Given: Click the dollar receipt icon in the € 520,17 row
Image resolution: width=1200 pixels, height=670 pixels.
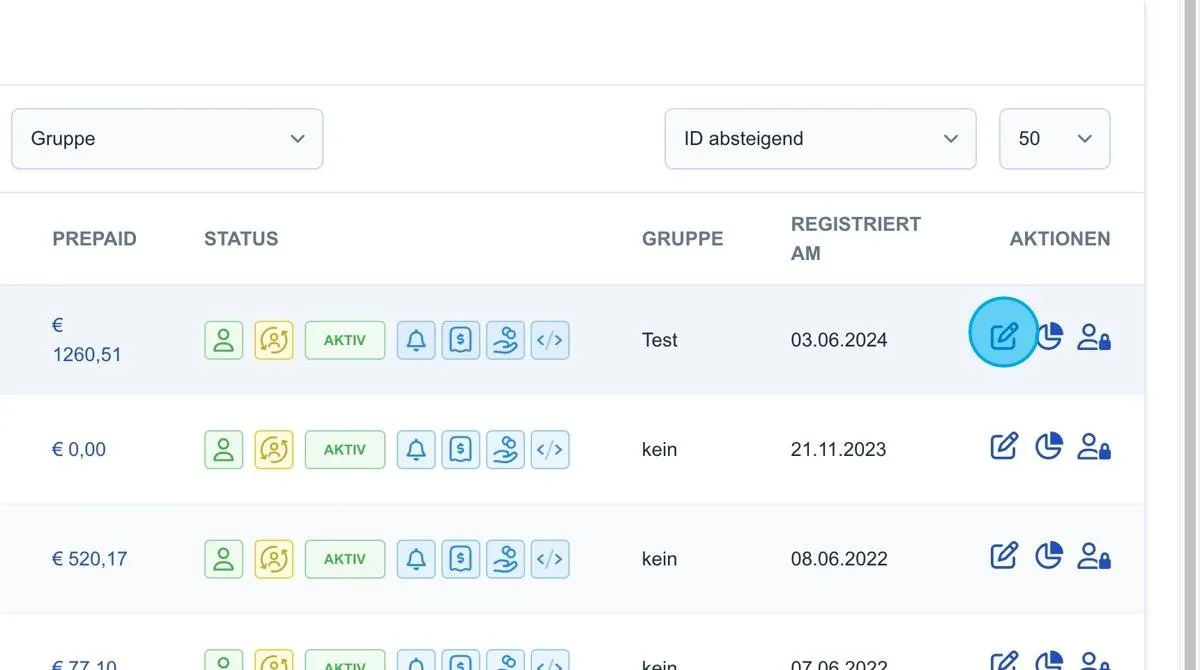Looking at the screenshot, I should coord(461,559).
